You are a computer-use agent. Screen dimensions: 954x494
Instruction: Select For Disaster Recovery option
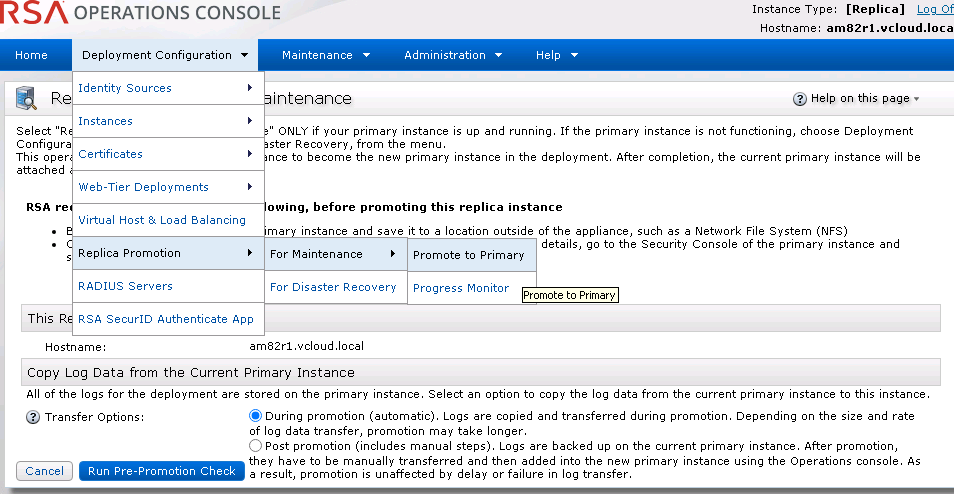click(333, 287)
